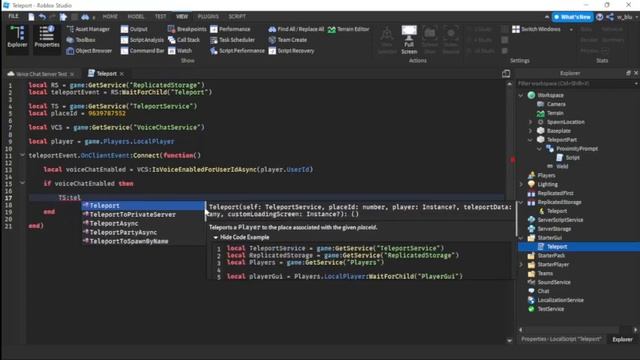
Task: Click the Undo arrow in quick access bar
Action: pos(42,17)
